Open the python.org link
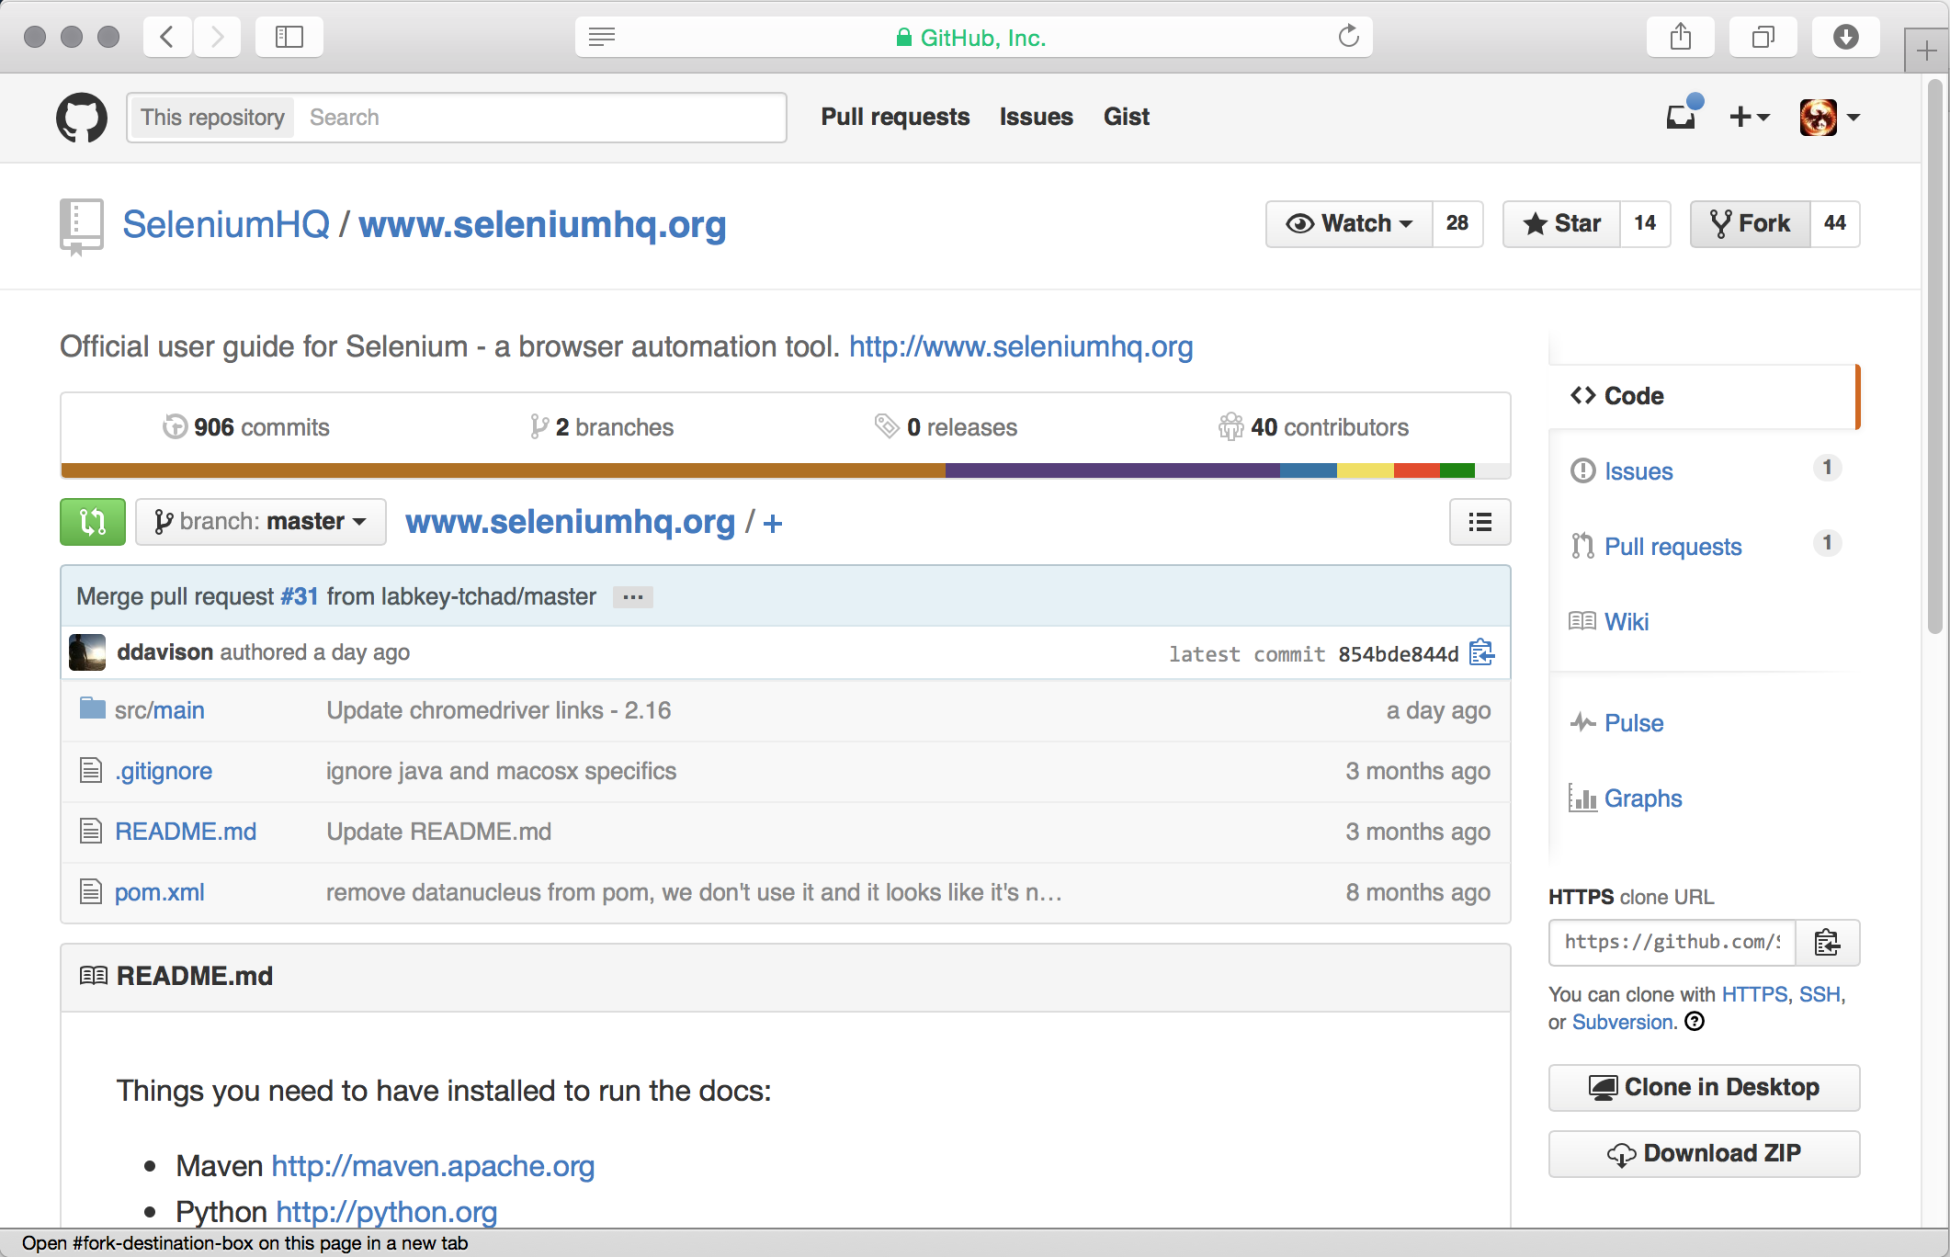Screen dimensions: 1950x1257 tap(386, 1212)
